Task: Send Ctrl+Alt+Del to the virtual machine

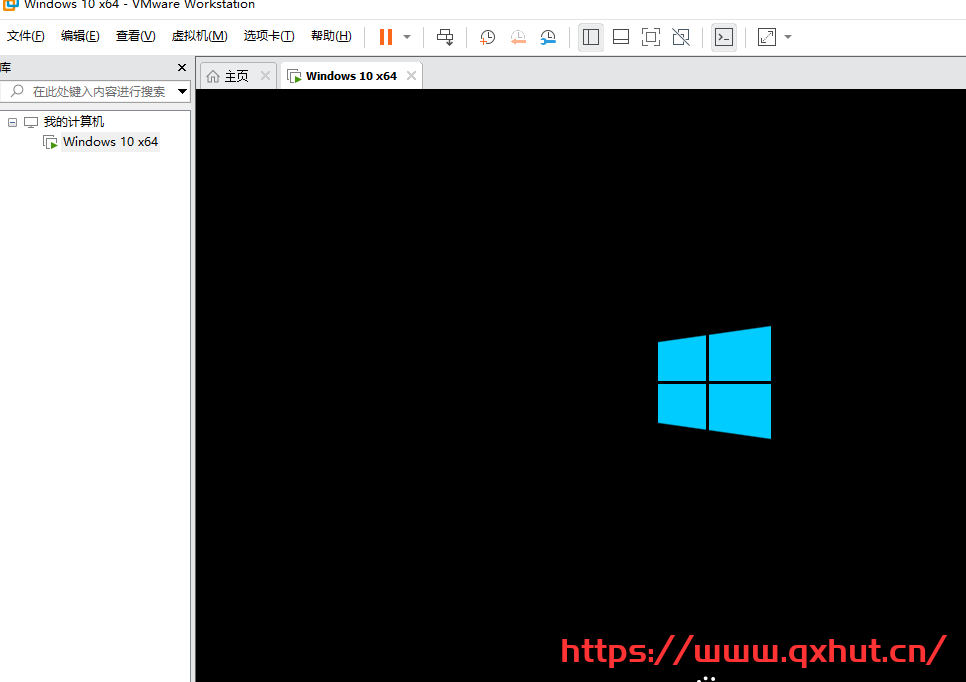Action: pos(445,37)
